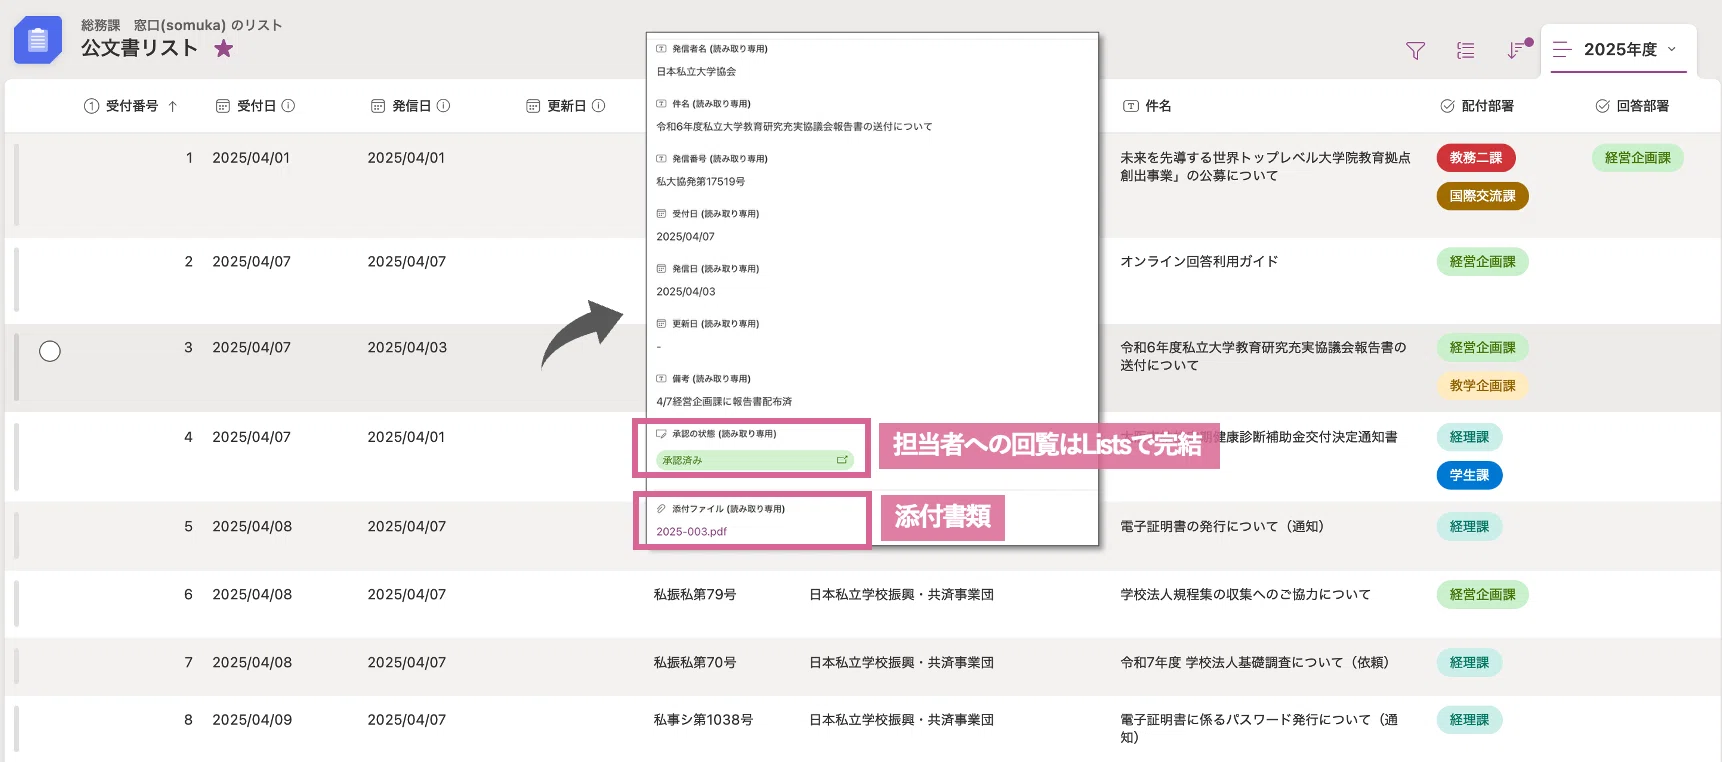Click the 教学企画課 yellow tag
Viewport: 1722px width, 762px height.
coord(1482,386)
